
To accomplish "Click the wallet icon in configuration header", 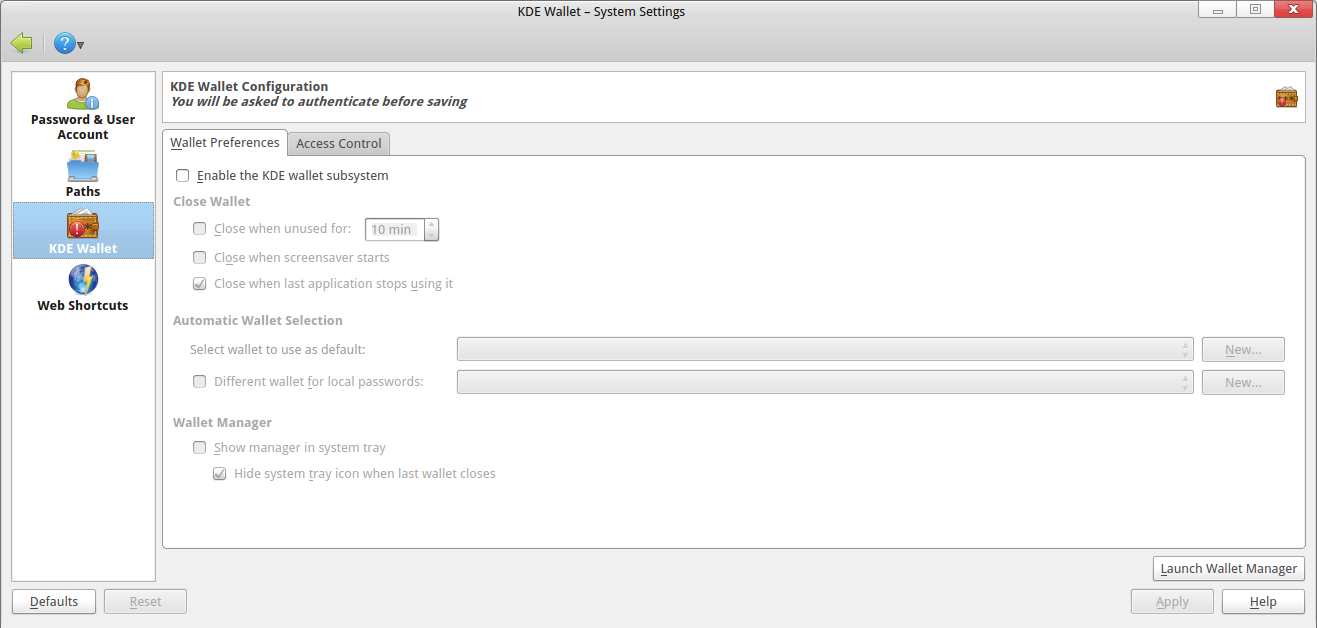I will [x=1286, y=97].
